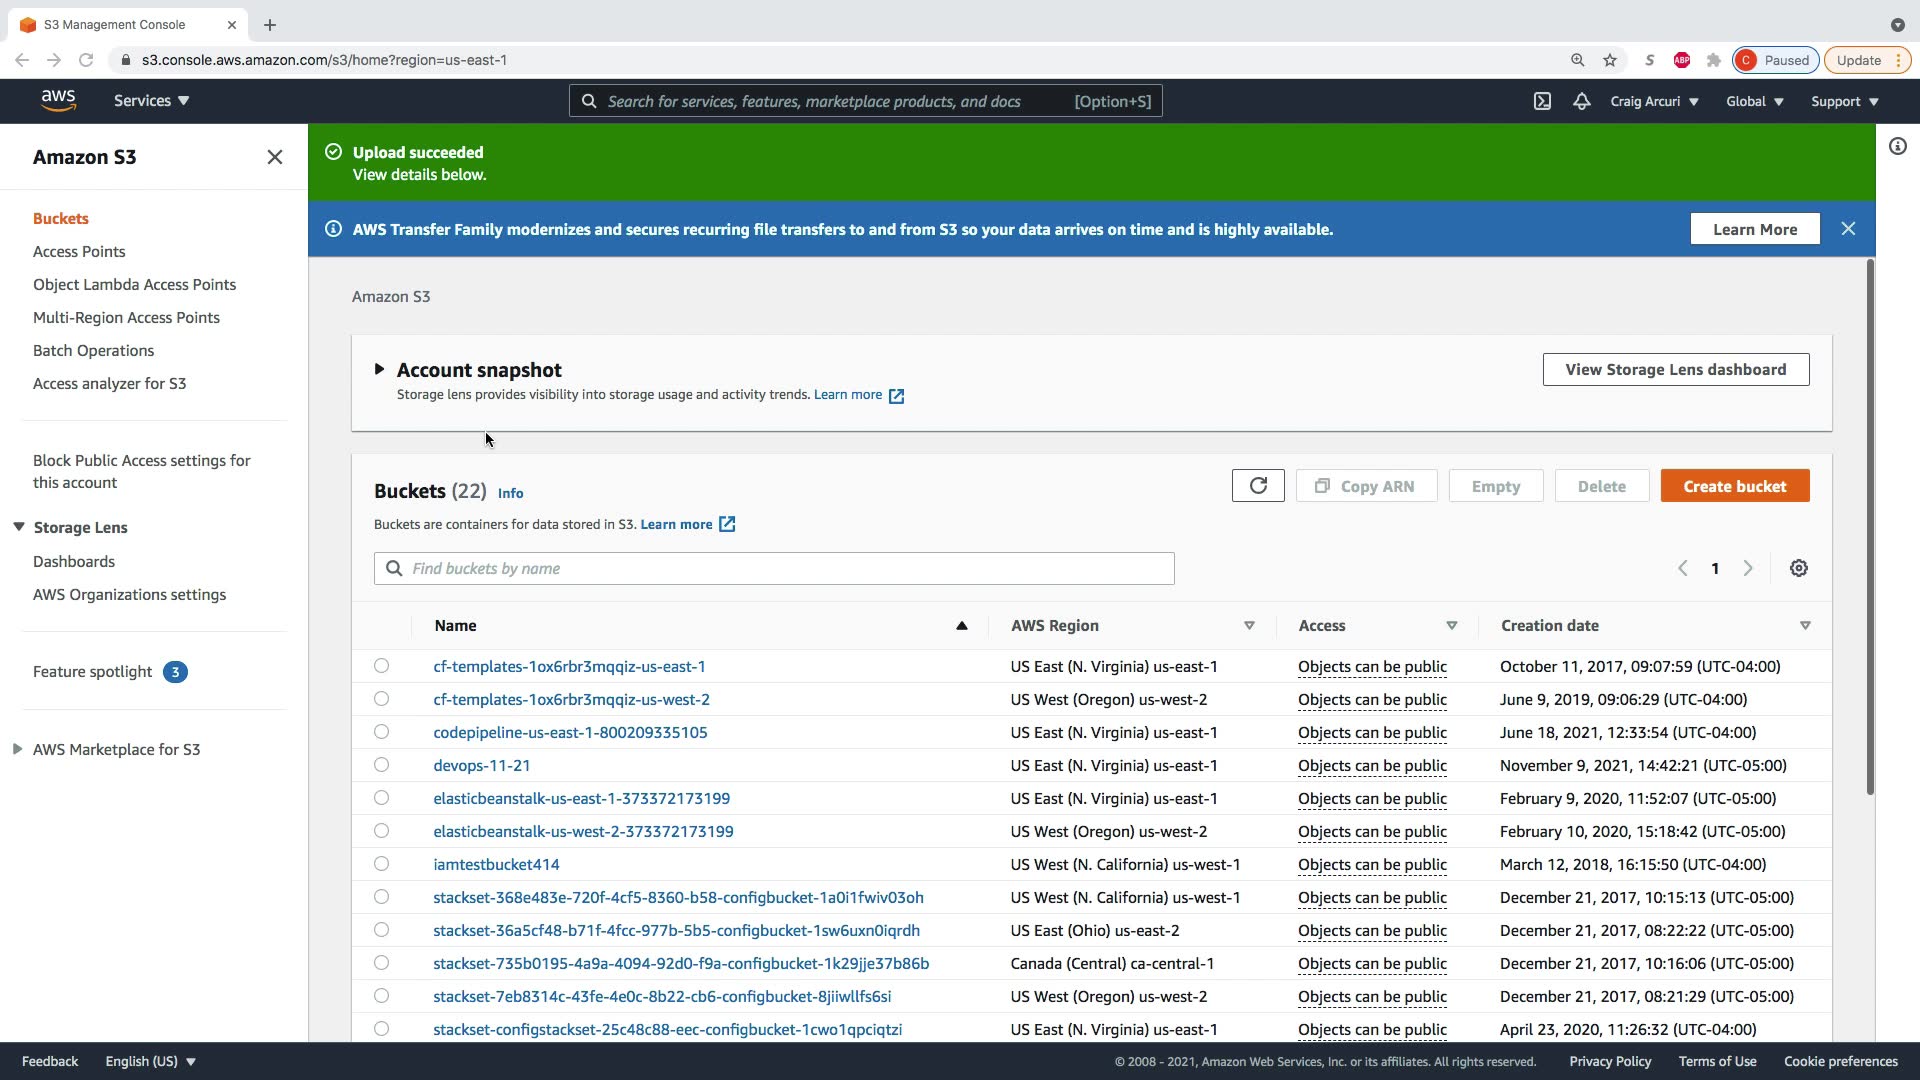Expand the Account snapshot section
Viewport: 1920px width, 1080px height.
click(379, 369)
